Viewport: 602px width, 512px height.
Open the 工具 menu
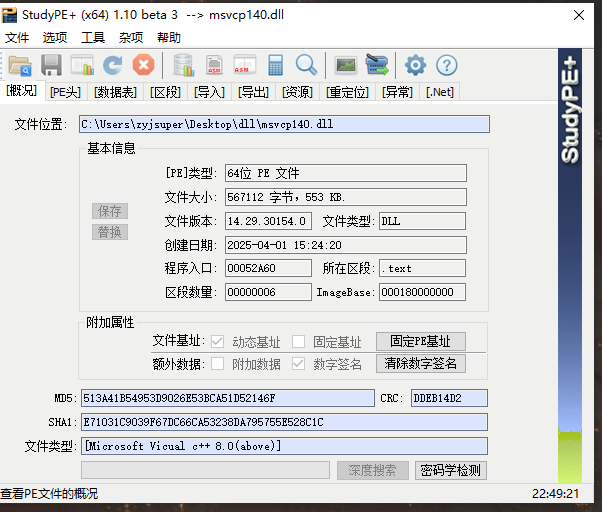click(93, 38)
